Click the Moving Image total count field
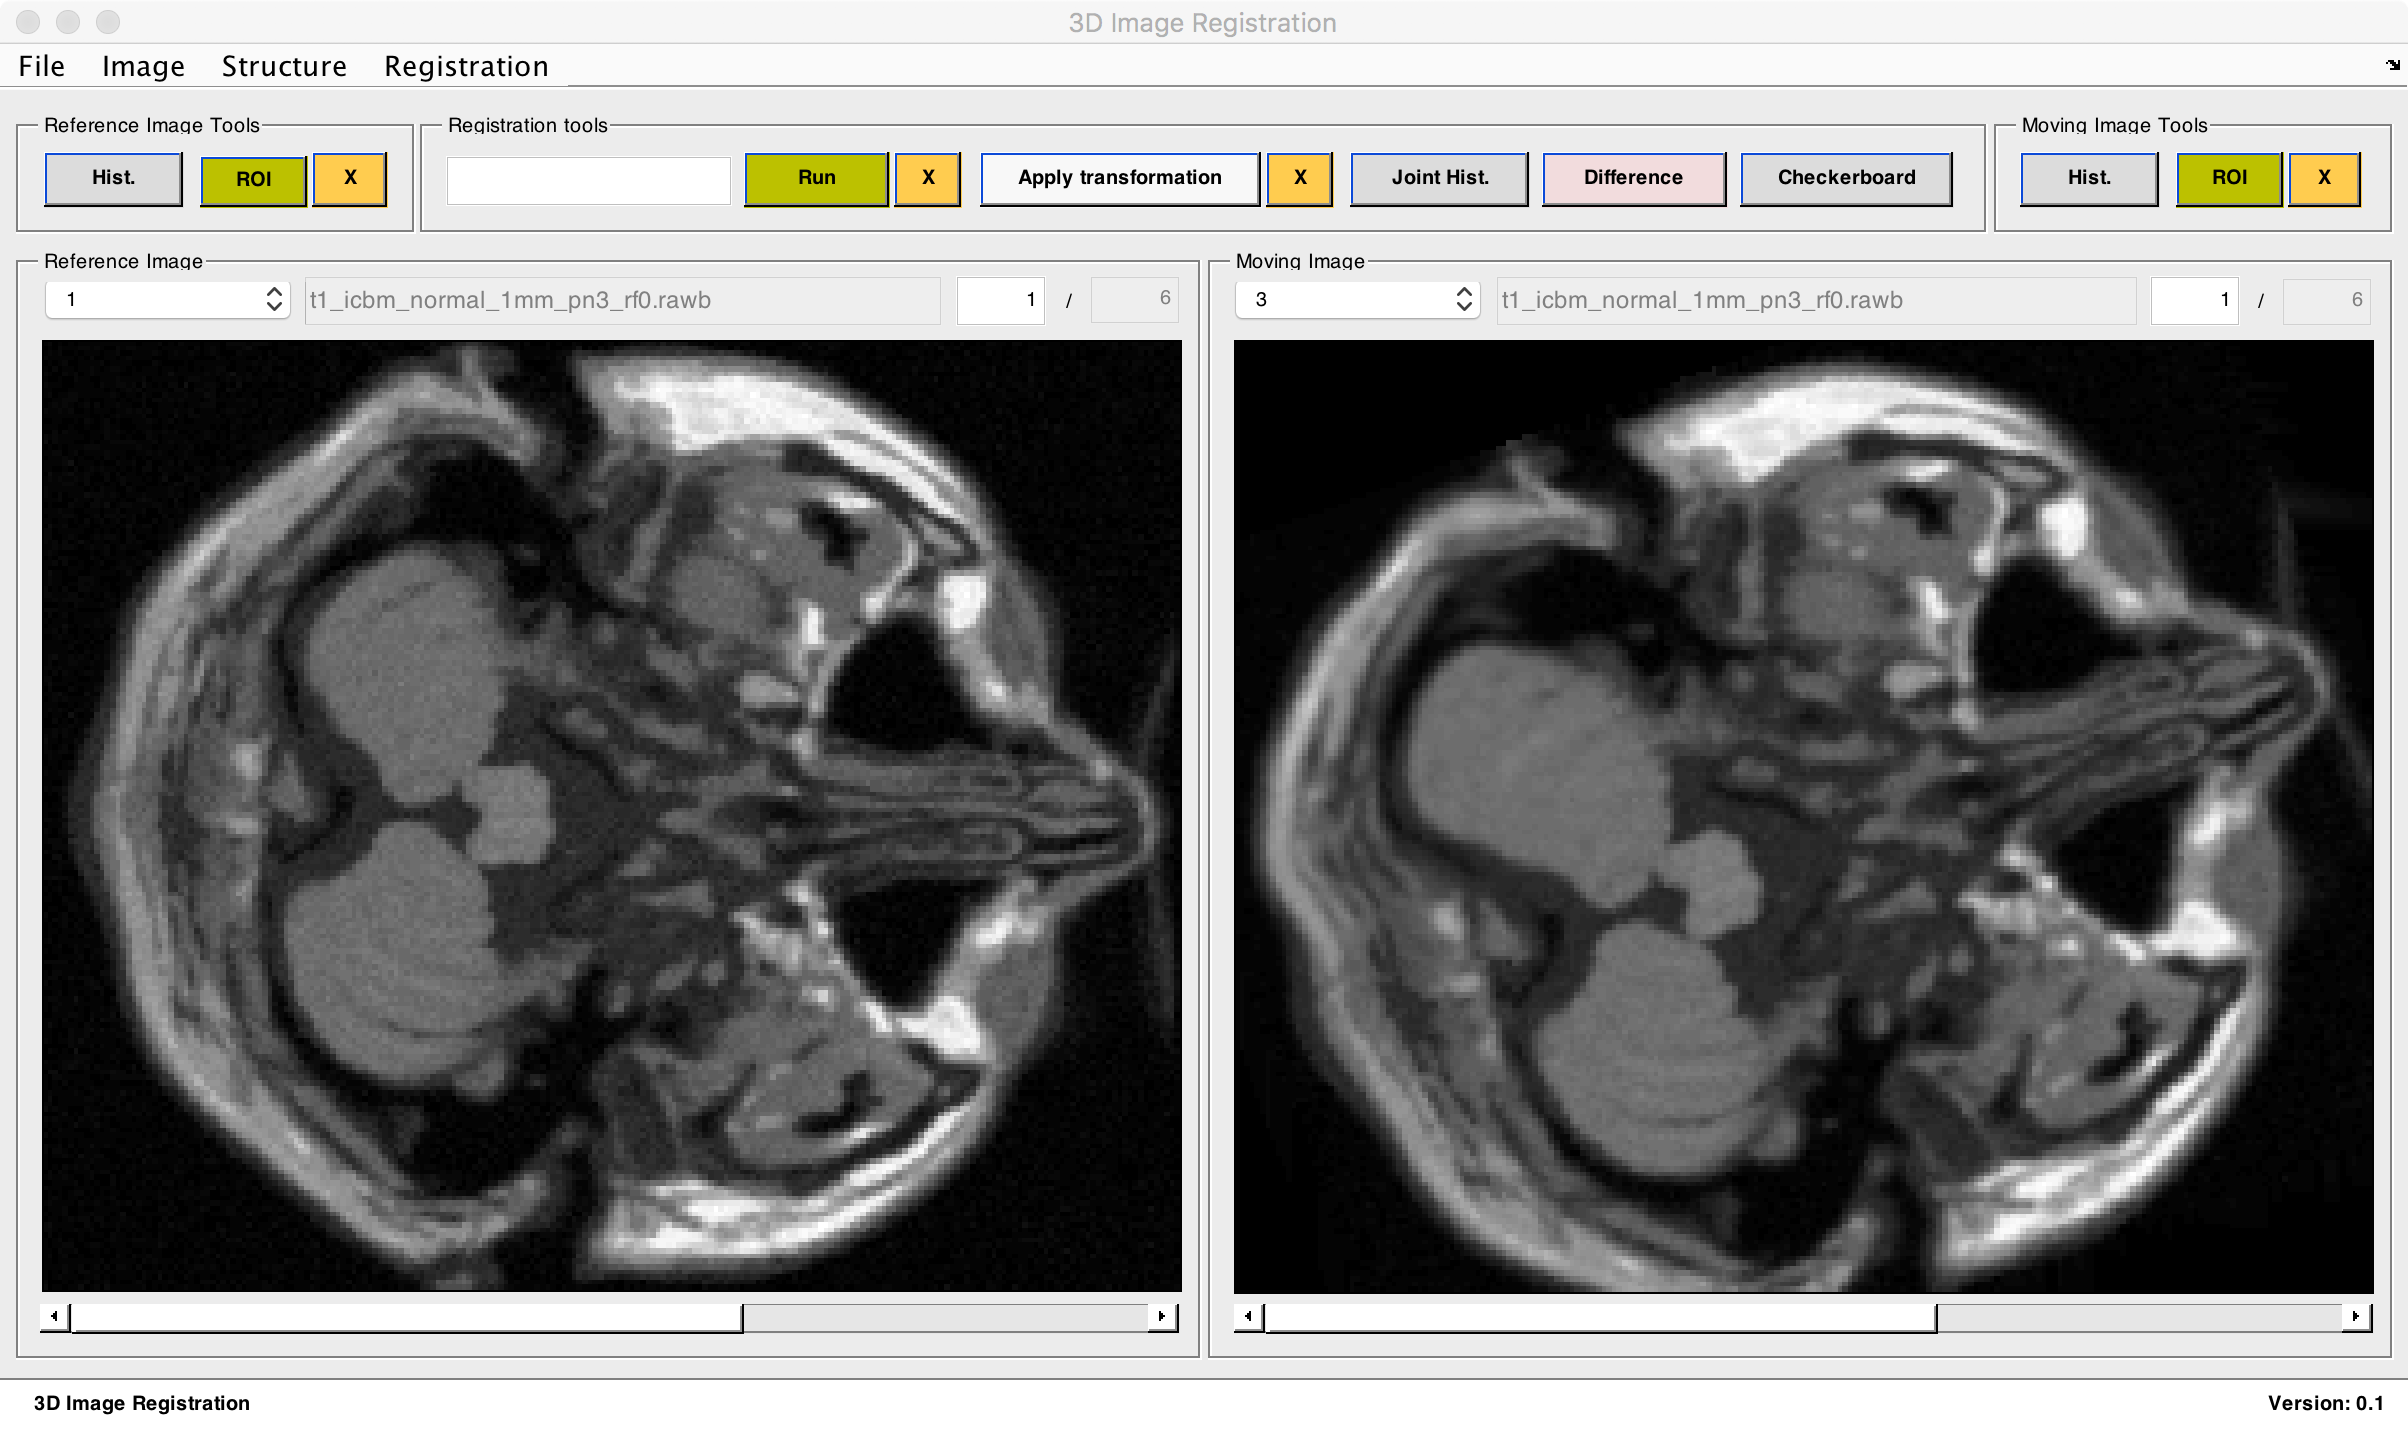2408x1430 pixels. [2327, 300]
